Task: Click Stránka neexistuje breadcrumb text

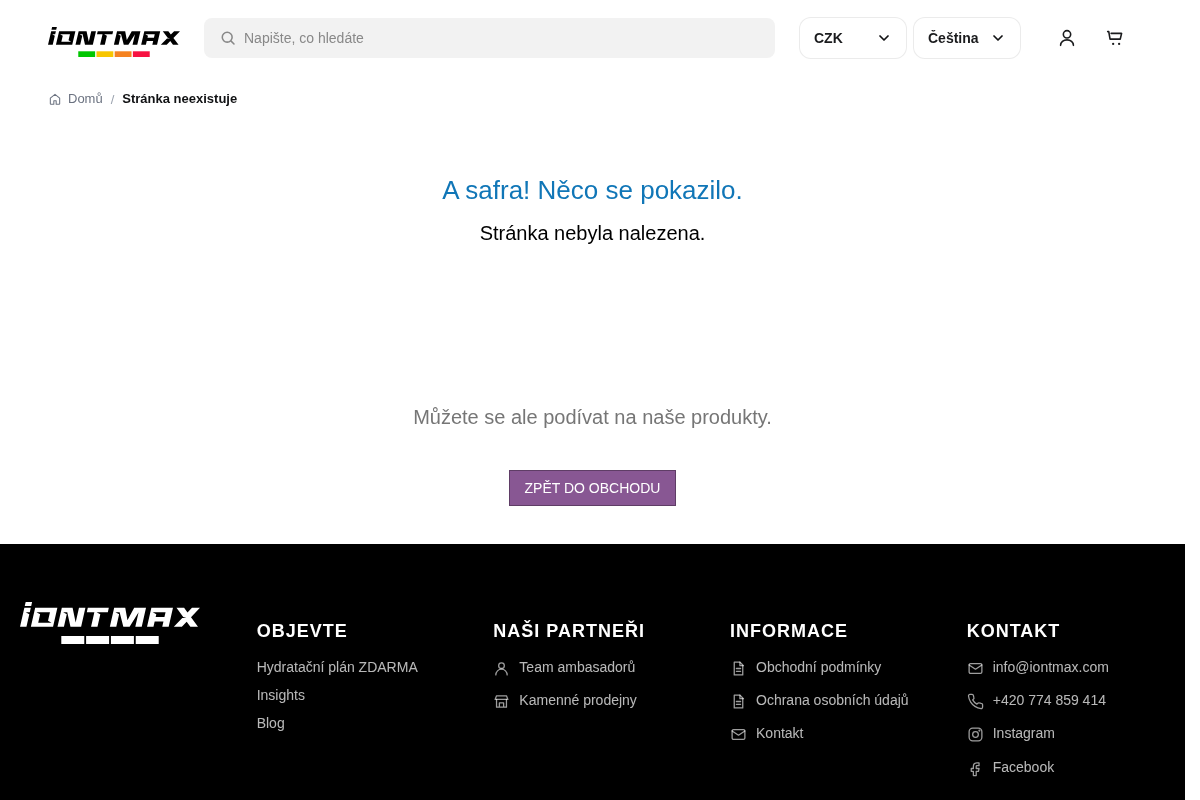Action: tap(179, 99)
